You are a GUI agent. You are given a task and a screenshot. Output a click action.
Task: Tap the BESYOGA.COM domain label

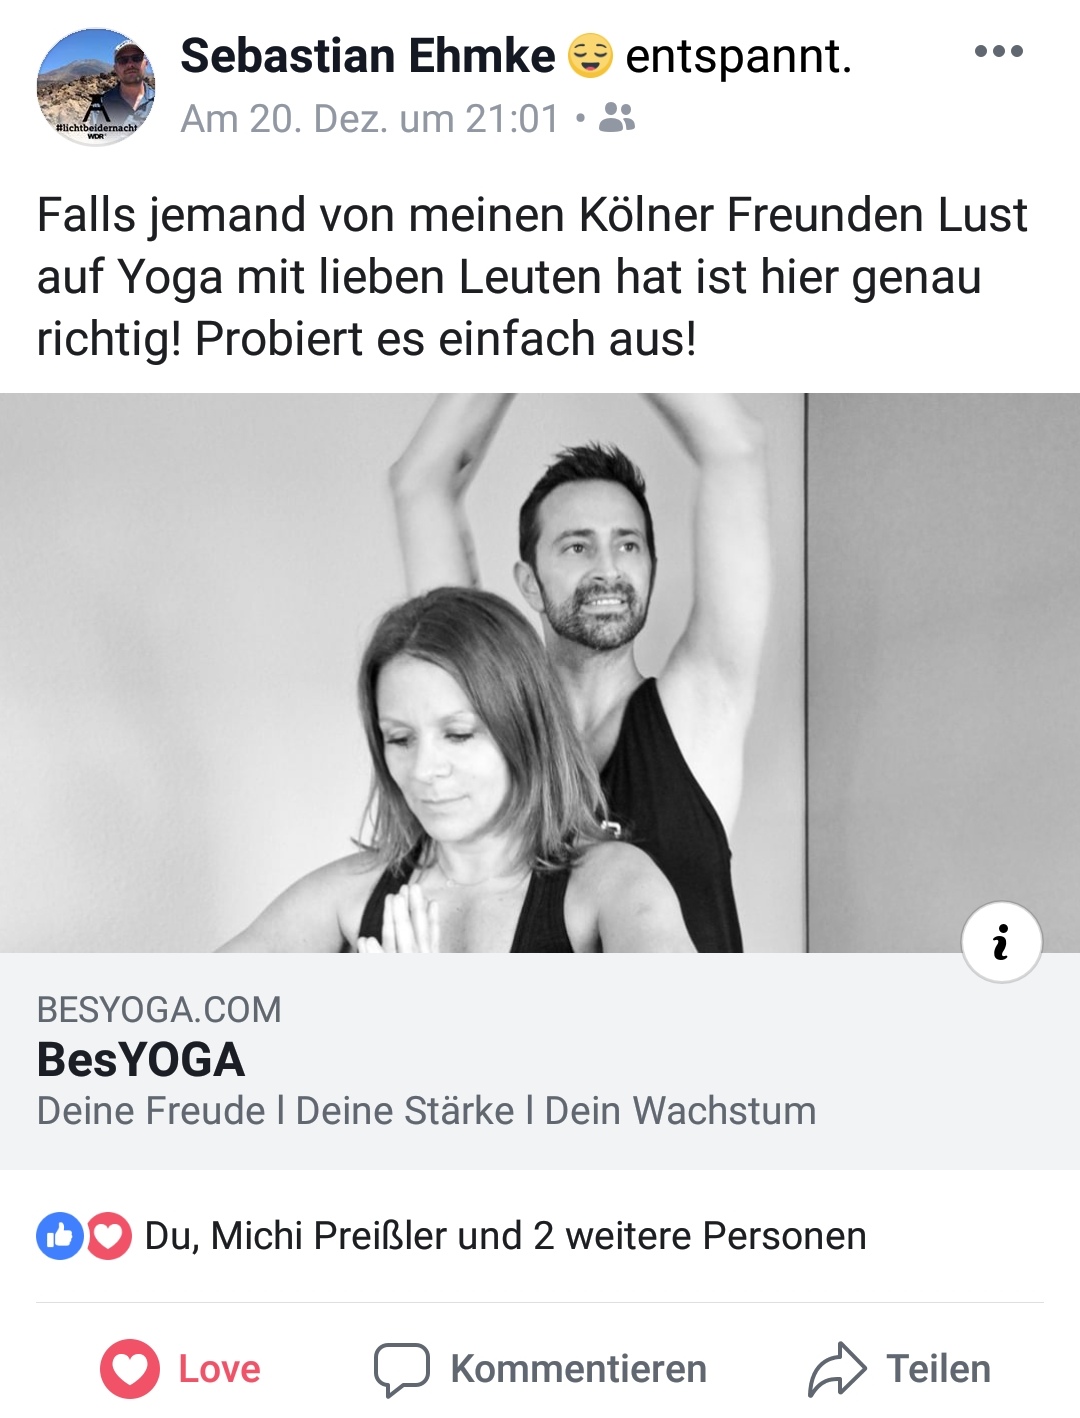pyautogui.click(x=159, y=1010)
